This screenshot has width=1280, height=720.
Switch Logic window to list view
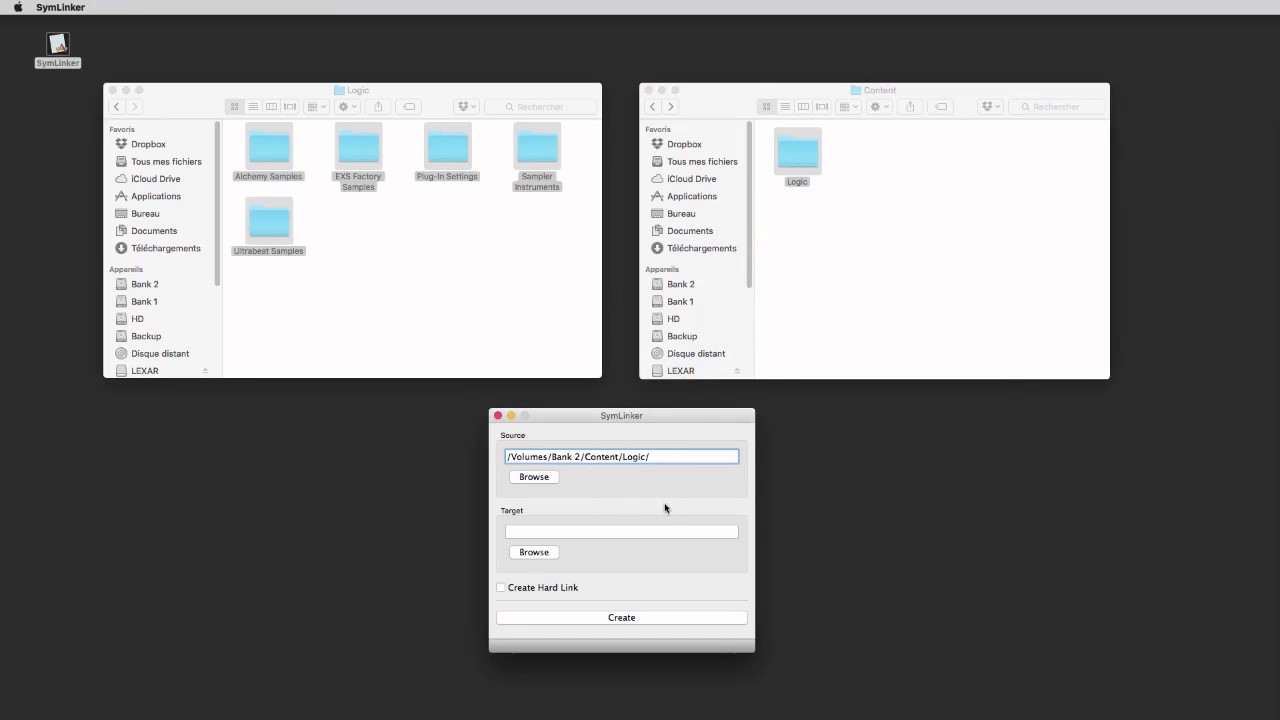(253, 107)
